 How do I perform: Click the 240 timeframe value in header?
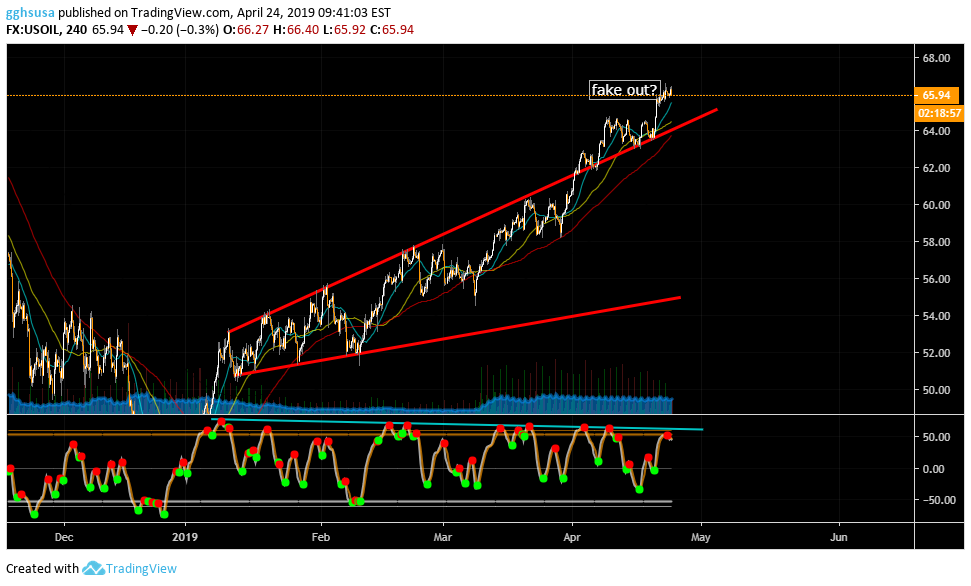pyautogui.click(x=76, y=30)
